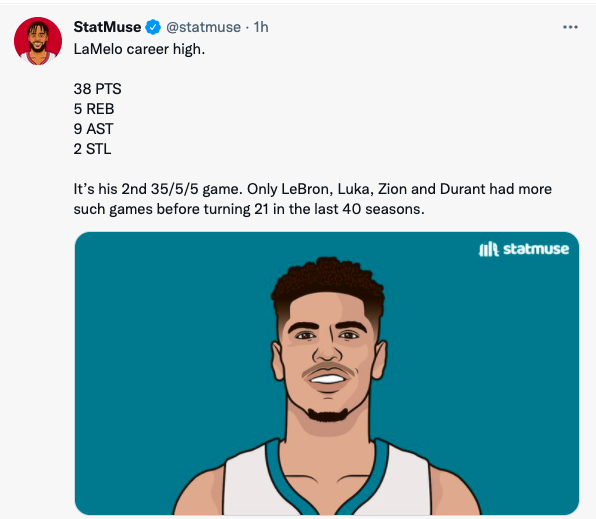The height and width of the screenshot is (519, 596).
Task: Click 'such games before turning 21' text line
Action: (171, 209)
